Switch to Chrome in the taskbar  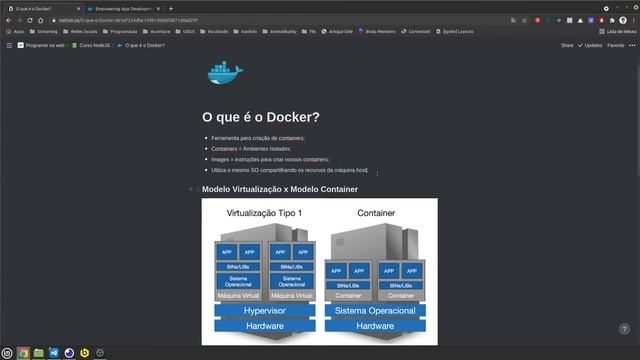point(23,353)
